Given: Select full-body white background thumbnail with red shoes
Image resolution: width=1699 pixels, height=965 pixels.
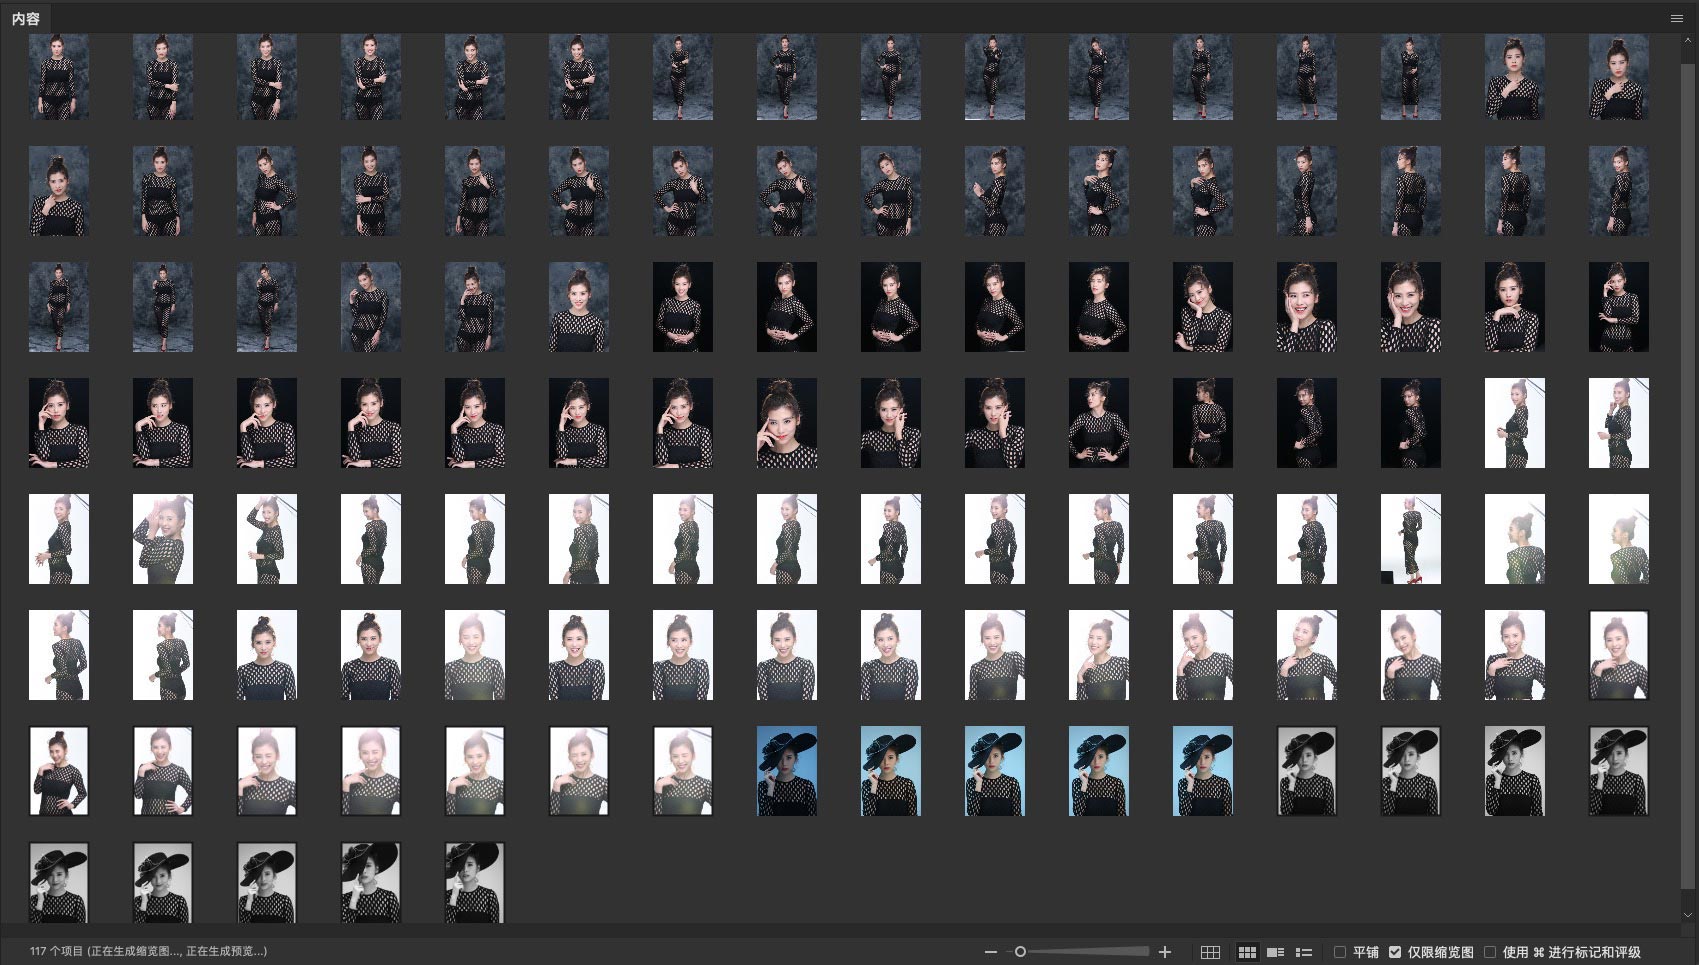Looking at the screenshot, I should (1411, 539).
